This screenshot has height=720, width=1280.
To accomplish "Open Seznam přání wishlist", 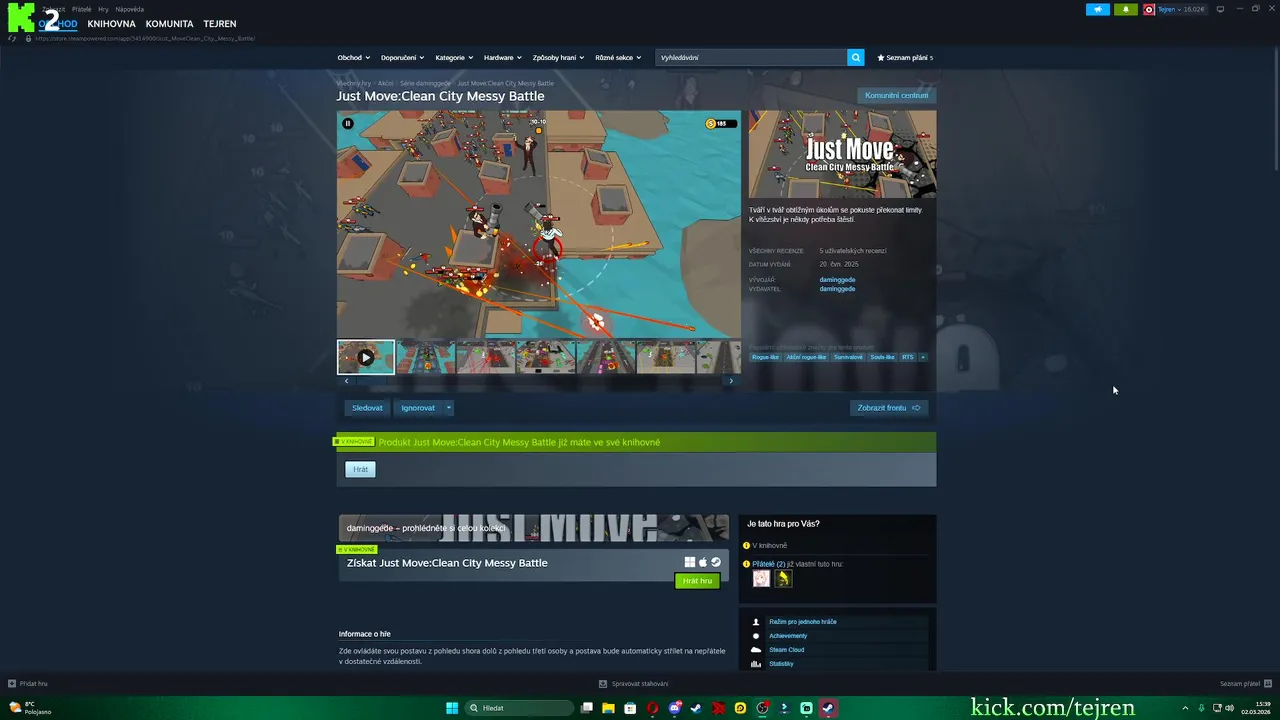I will click(905, 58).
